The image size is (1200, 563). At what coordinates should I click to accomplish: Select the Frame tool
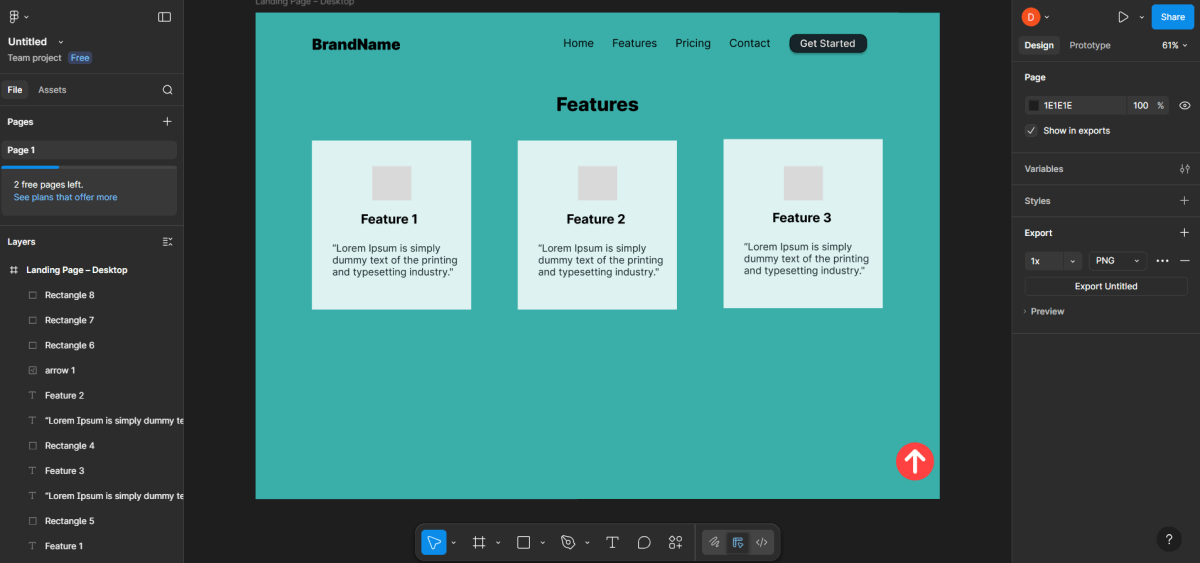tap(479, 542)
